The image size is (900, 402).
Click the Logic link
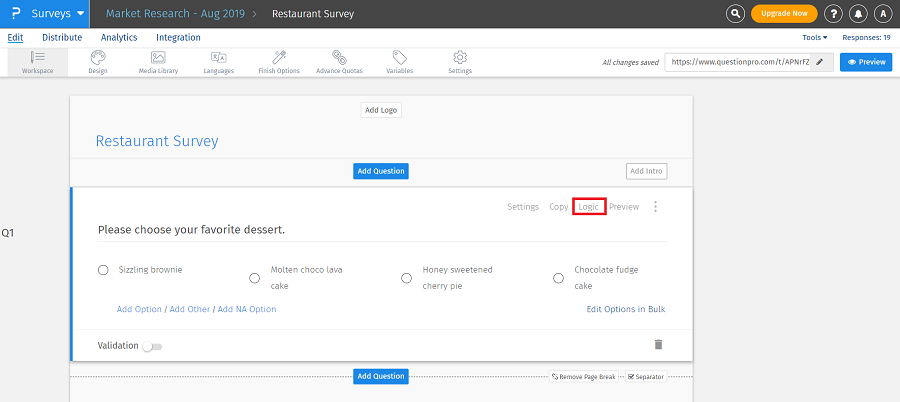589,207
